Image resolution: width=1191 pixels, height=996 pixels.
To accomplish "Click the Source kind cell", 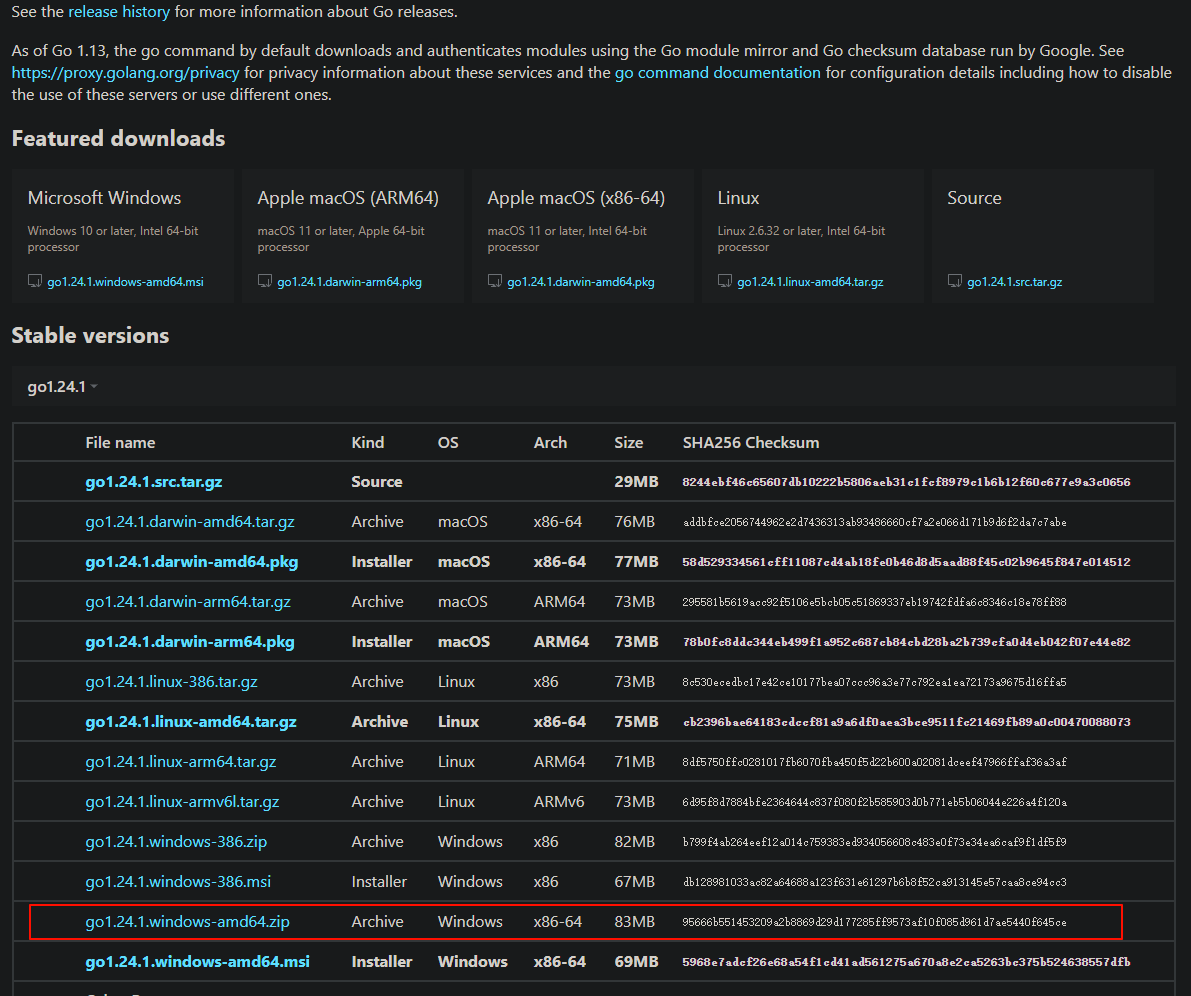I will 377,482.
